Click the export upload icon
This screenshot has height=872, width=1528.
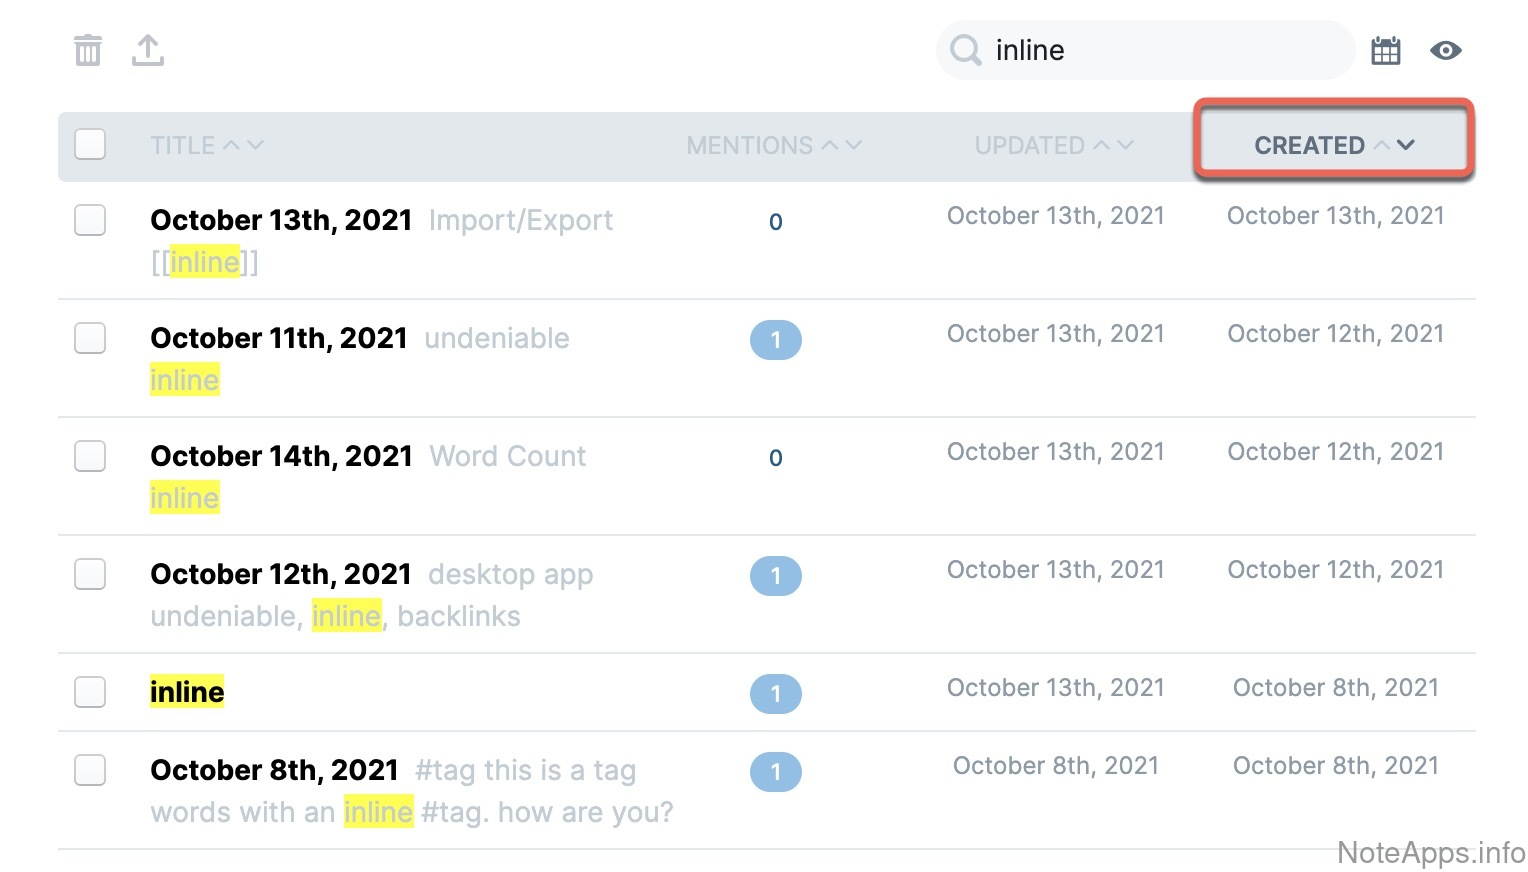(x=148, y=50)
